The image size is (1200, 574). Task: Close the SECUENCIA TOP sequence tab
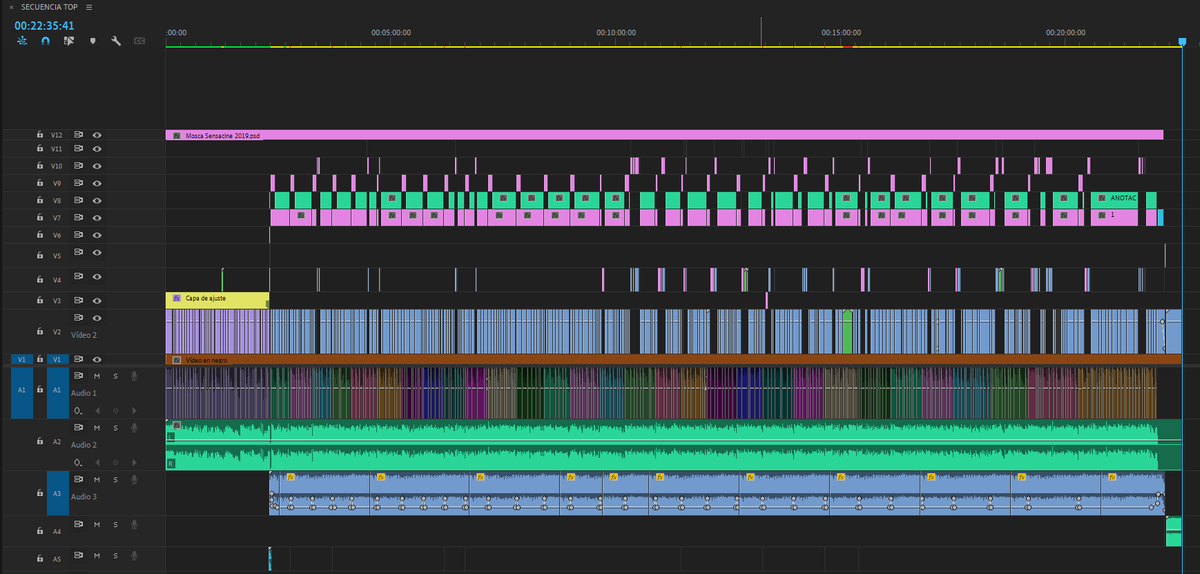[x=11, y=7]
